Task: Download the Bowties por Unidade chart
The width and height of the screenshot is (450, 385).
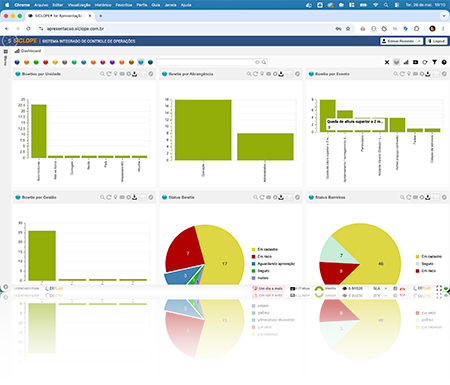Action: pos(135,74)
